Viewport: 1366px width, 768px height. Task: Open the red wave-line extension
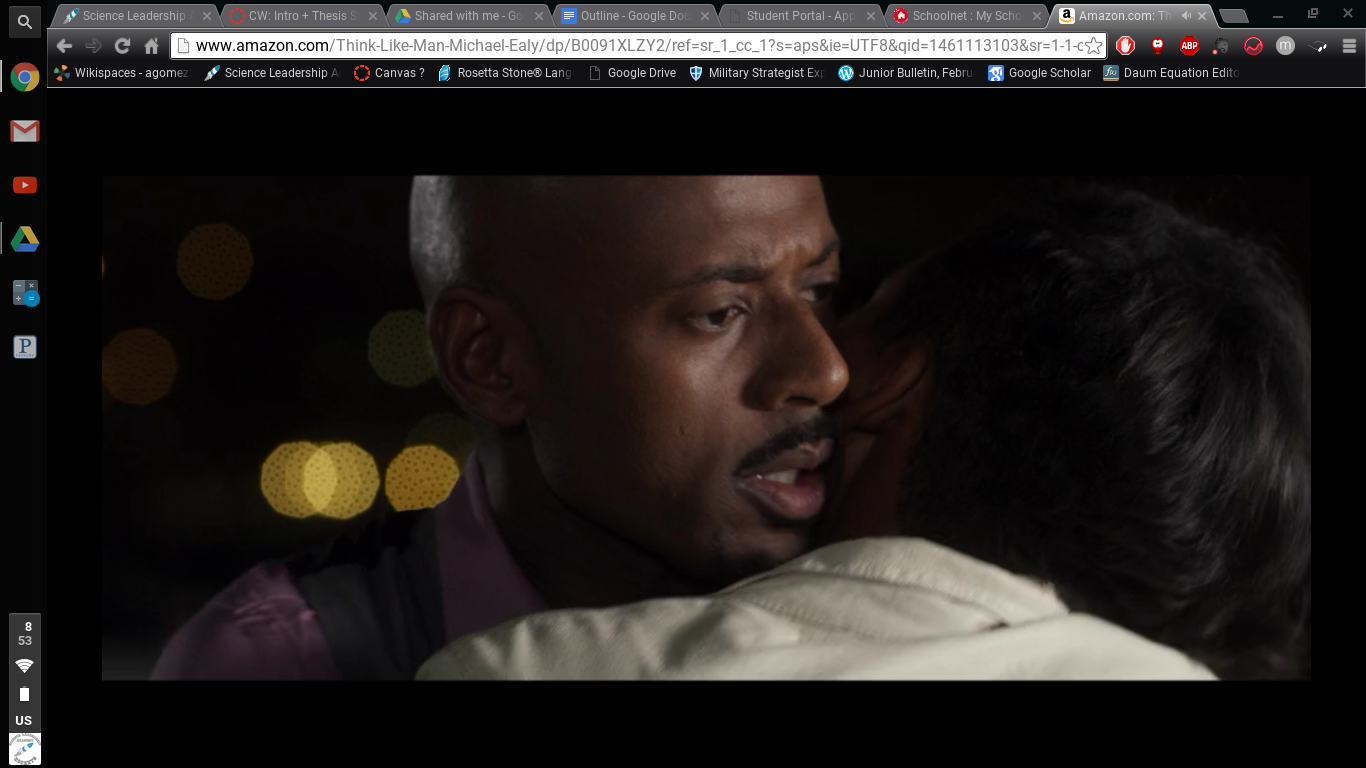tap(1253, 46)
